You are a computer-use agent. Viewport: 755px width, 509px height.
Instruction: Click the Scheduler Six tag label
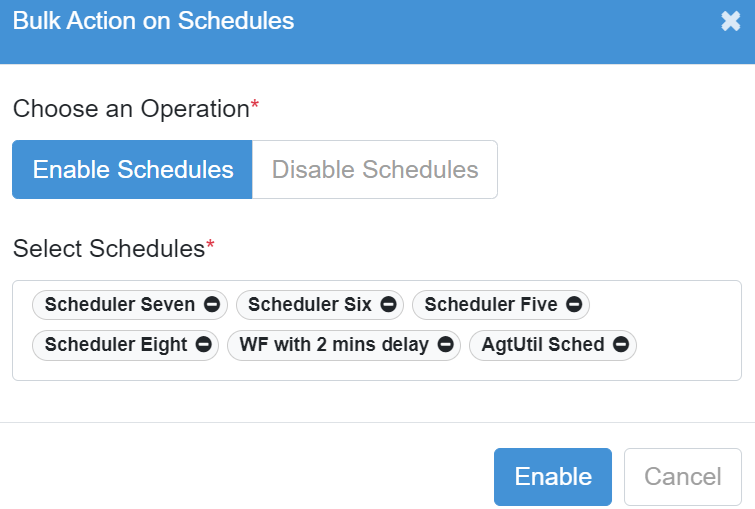pyautogui.click(x=310, y=304)
